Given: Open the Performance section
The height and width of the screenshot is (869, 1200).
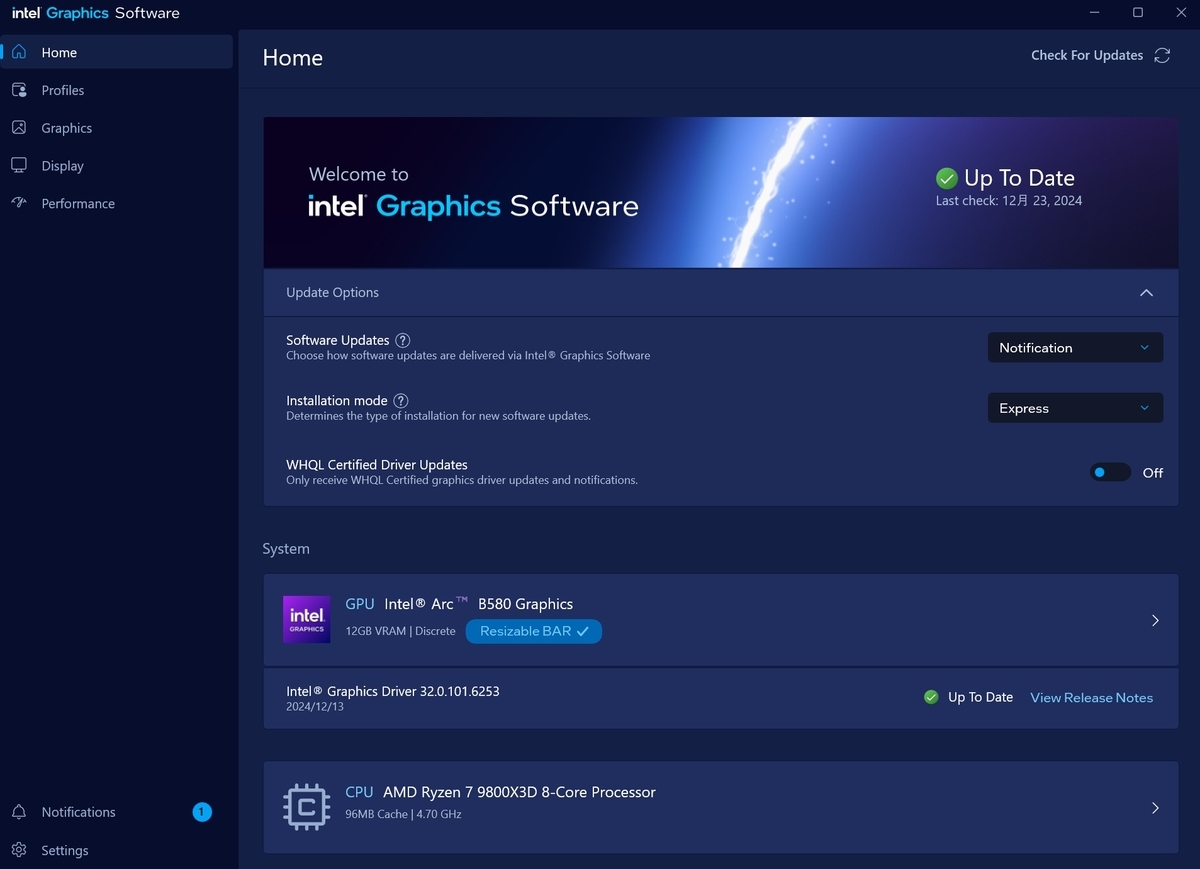Looking at the screenshot, I should [117, 203].
